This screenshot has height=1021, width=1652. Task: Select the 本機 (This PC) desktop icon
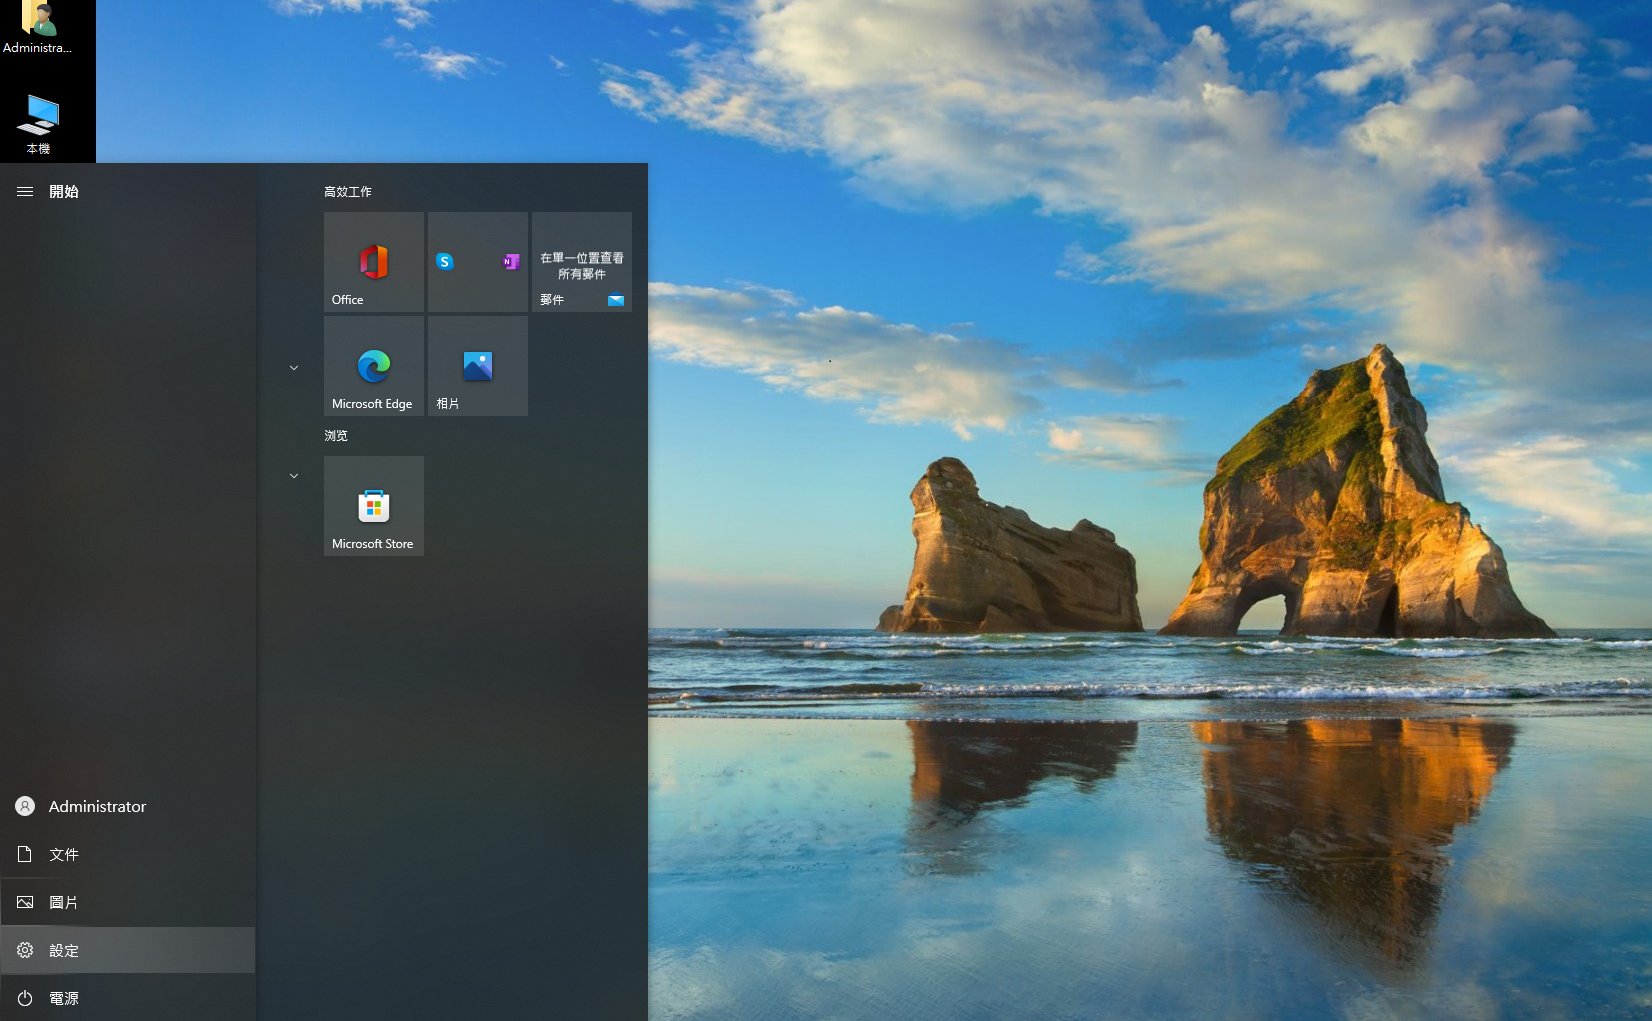(x=38, y=124)
